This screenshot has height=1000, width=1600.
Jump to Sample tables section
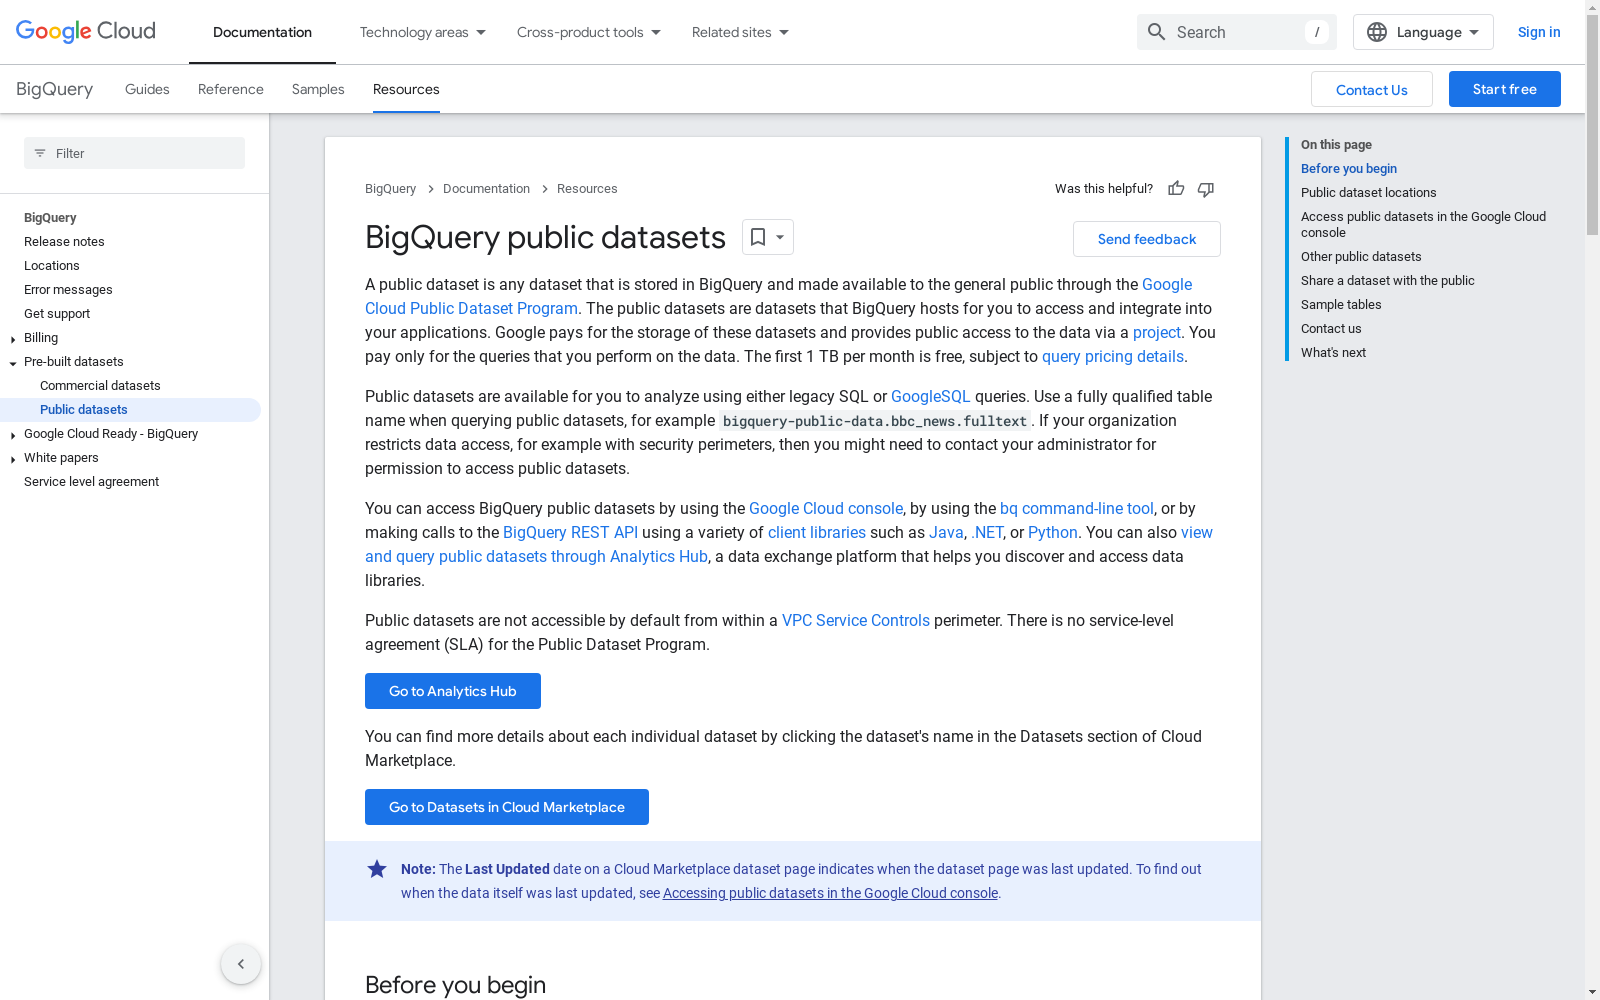coord(1341,305)
